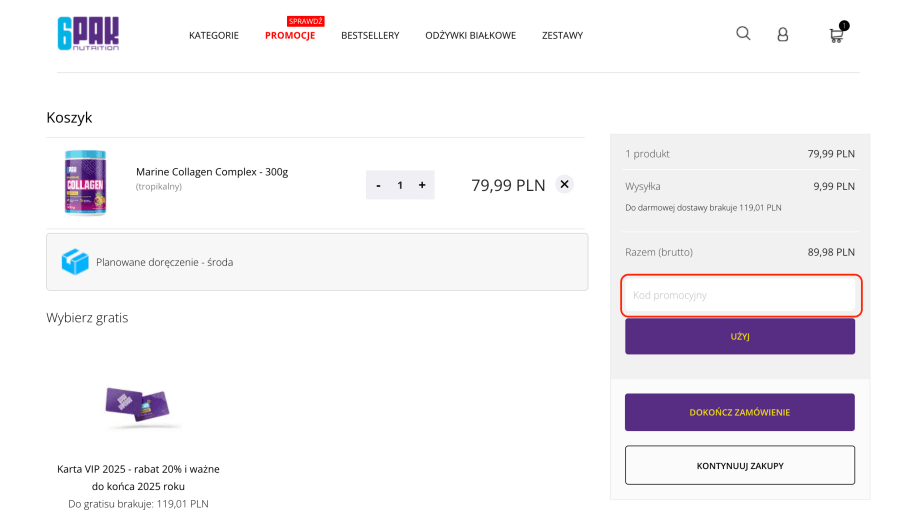The width and height of the screenshot is (900, 515).
Task: Focus the Kod promocyjny input field
Action: click(x=740, y=295)
